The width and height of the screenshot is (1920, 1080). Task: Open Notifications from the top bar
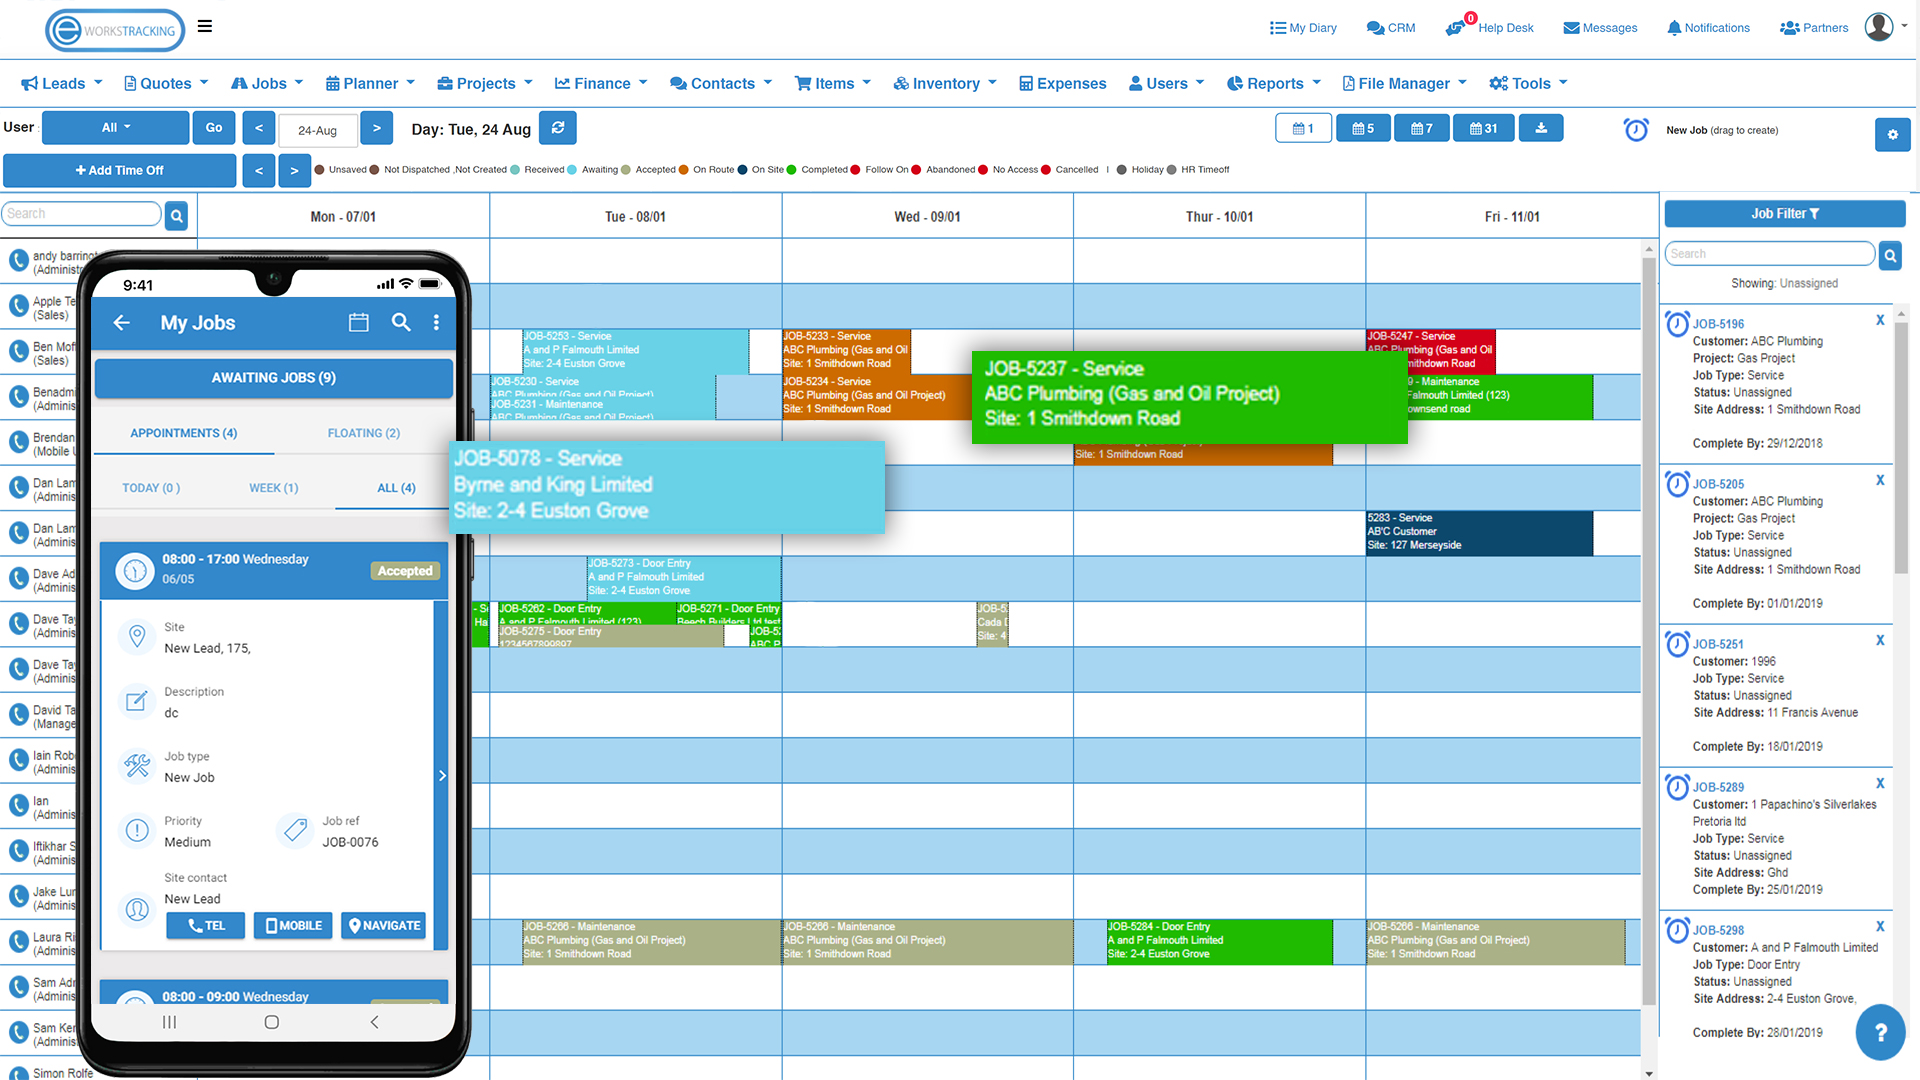click(x=1708, y=27)
